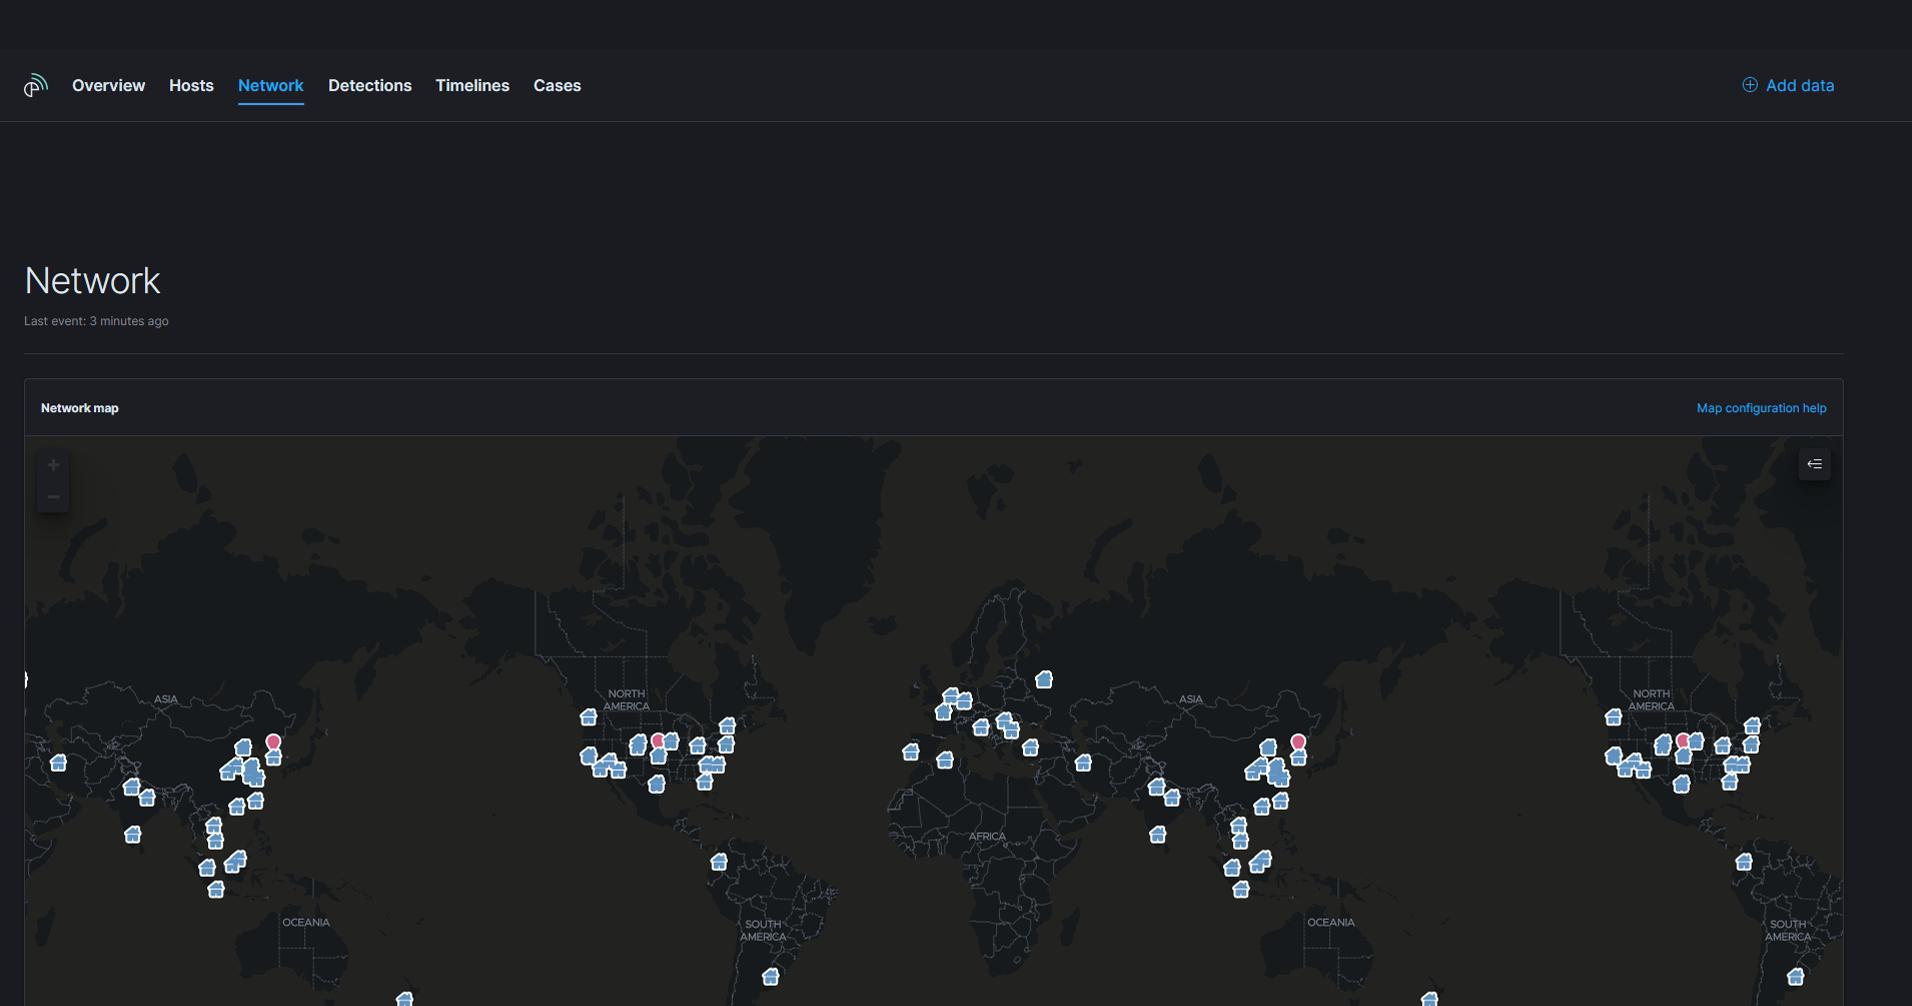1912x1006 pixels.
Task: Click marker on northern South America, center map
Action: (718, 862)
